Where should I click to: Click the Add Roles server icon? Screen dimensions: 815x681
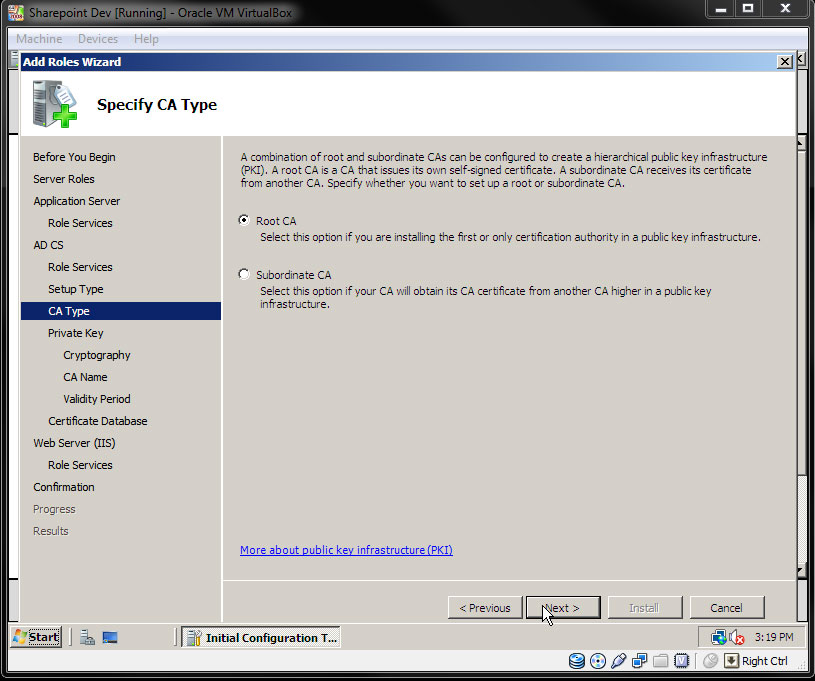coord(55,104)
